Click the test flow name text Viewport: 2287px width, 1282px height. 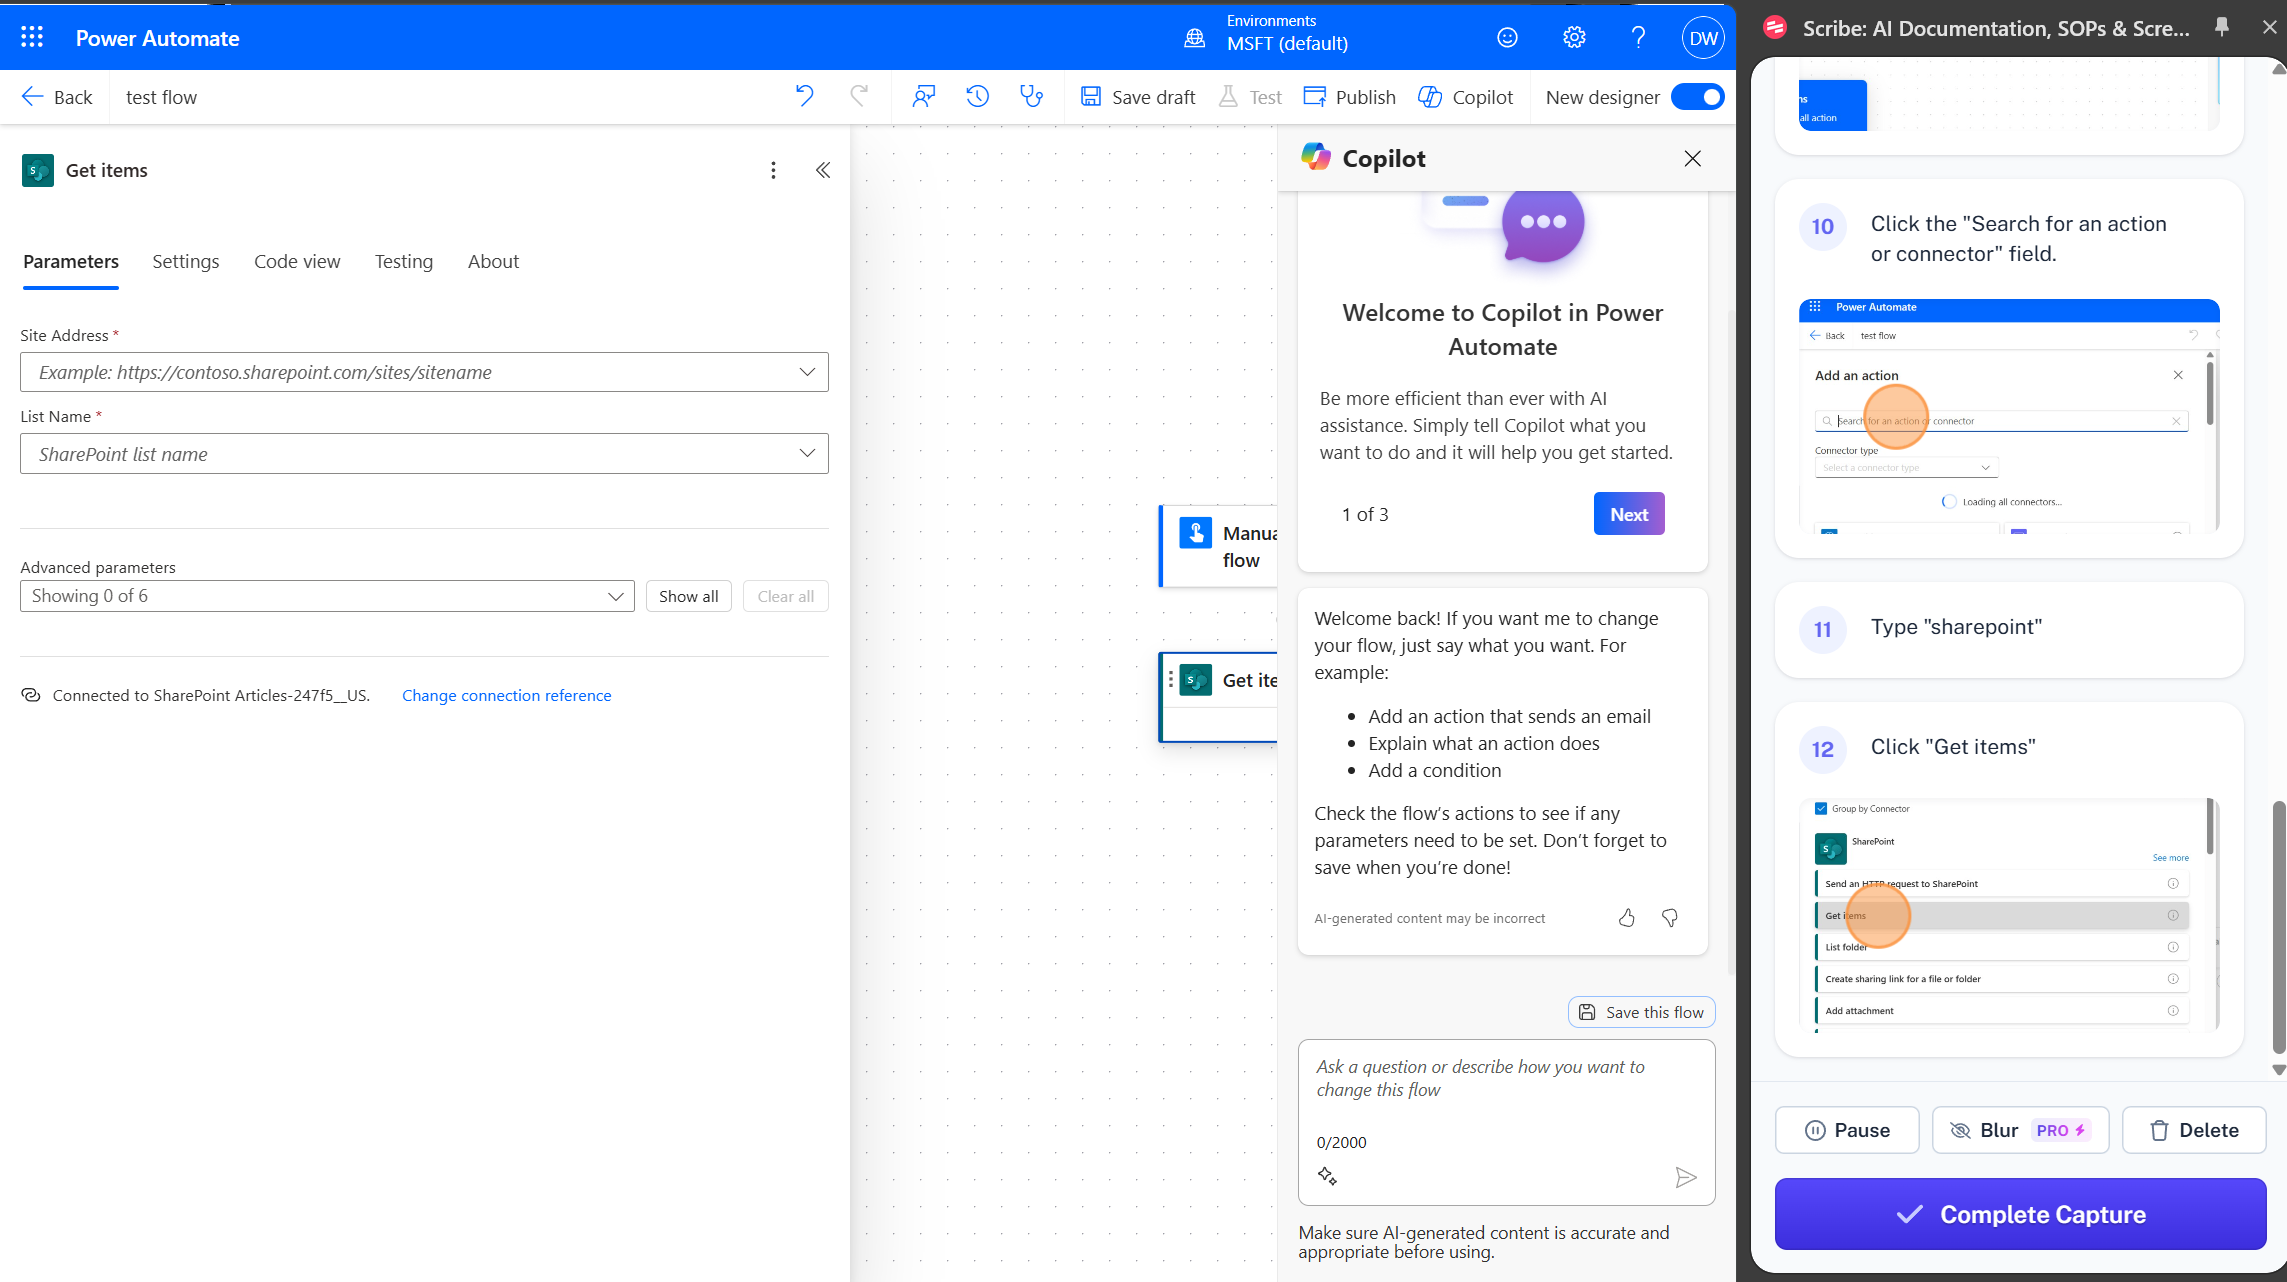click(x=161, y=97)
